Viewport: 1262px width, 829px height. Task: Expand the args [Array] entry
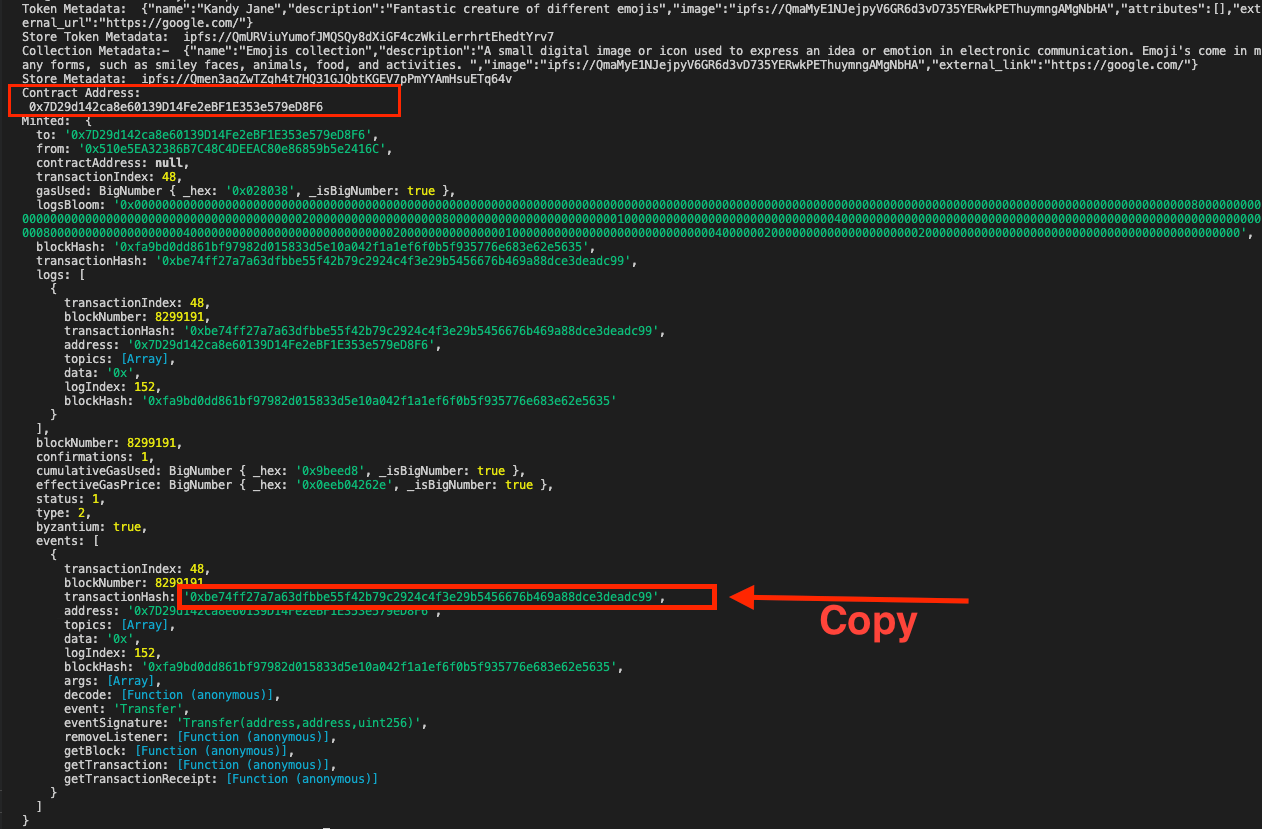coord(143,680)
